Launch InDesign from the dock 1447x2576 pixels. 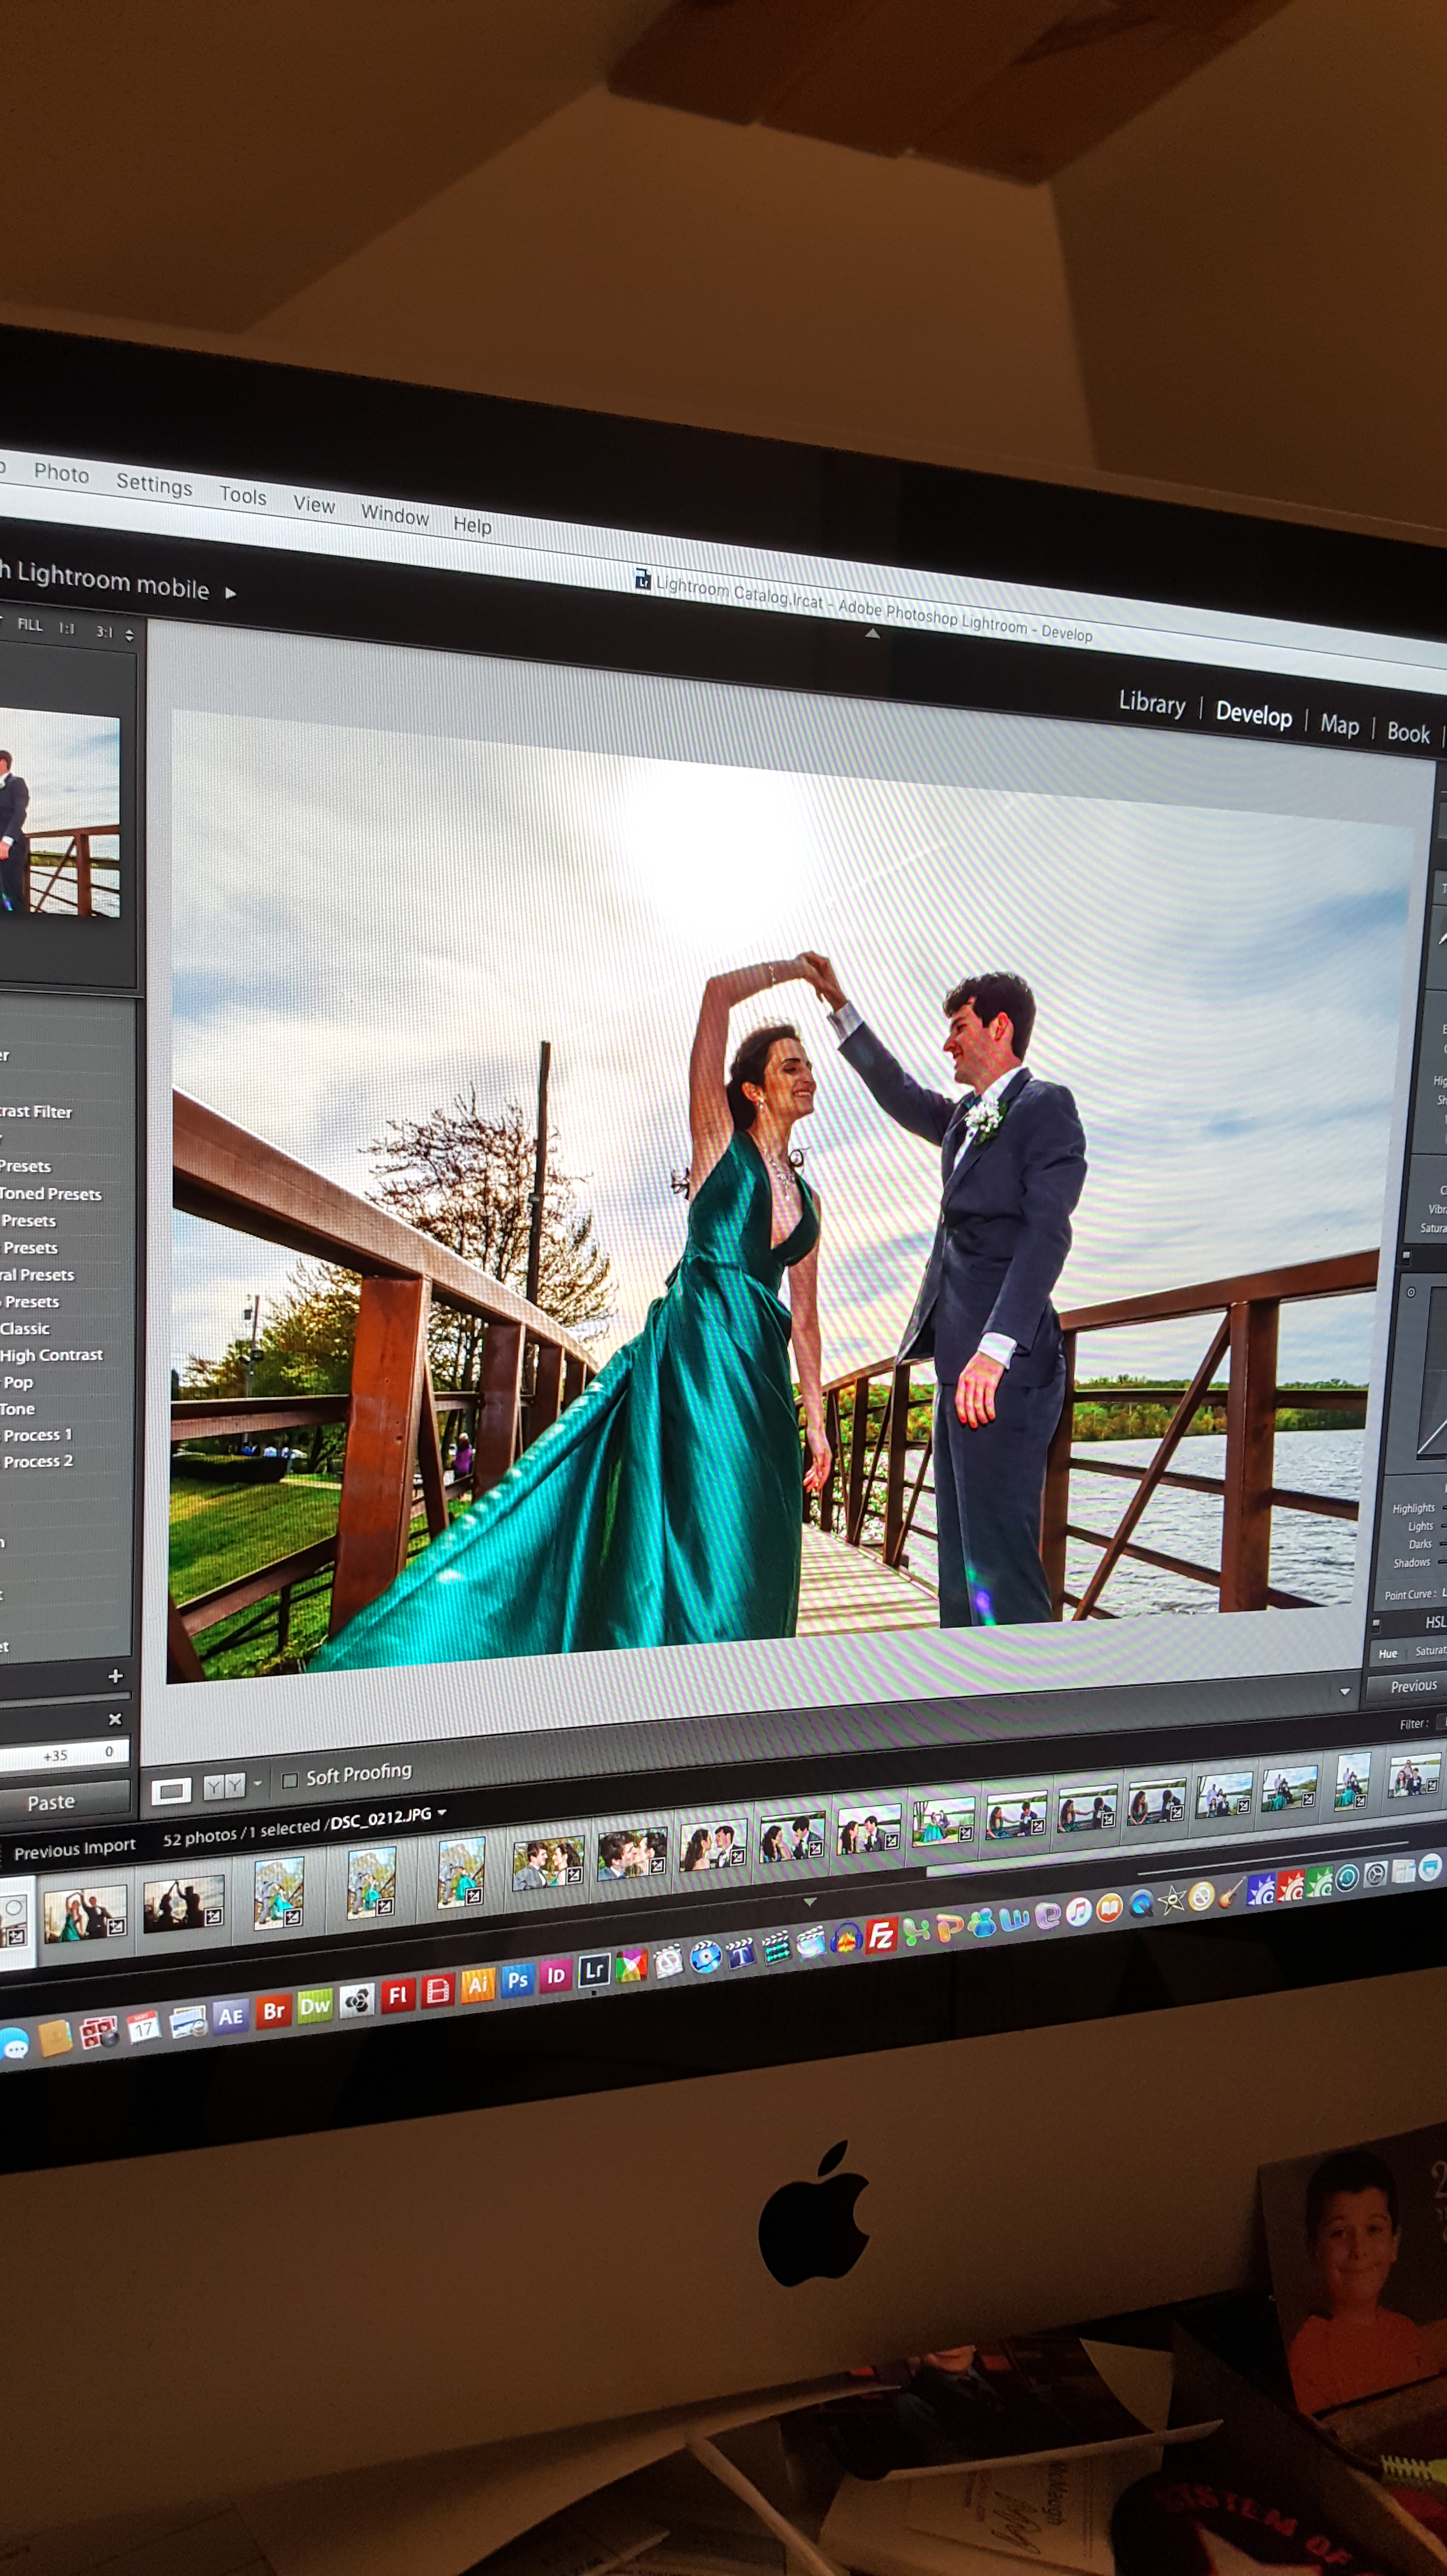tap(556, 1975)
